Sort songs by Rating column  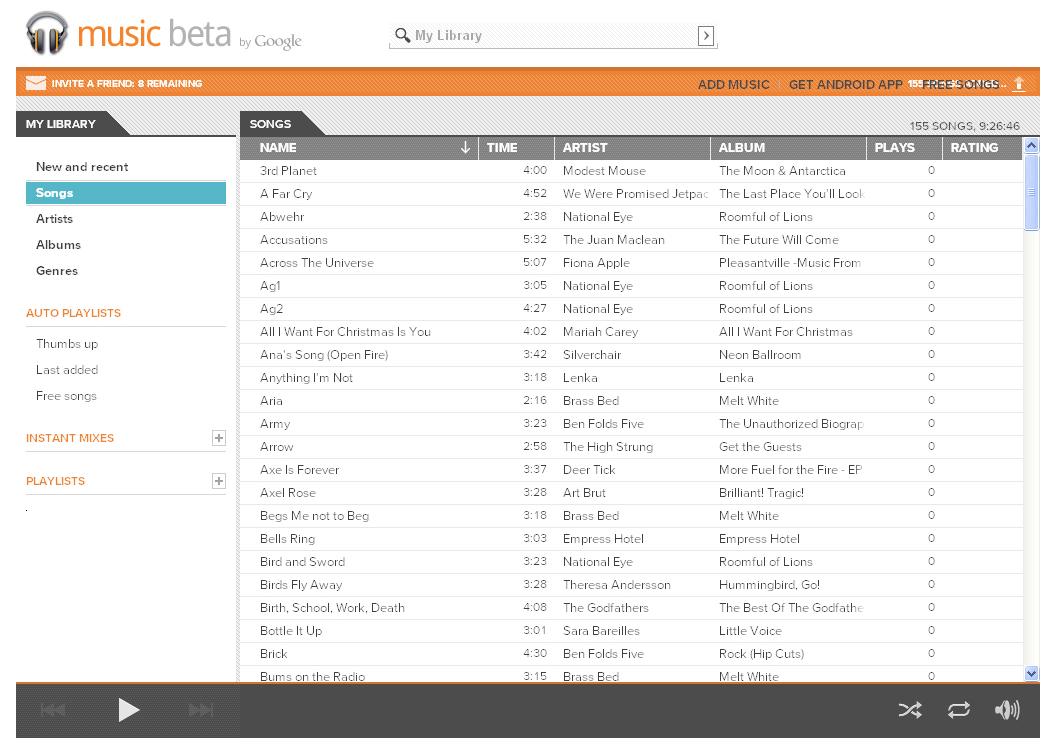983,147
